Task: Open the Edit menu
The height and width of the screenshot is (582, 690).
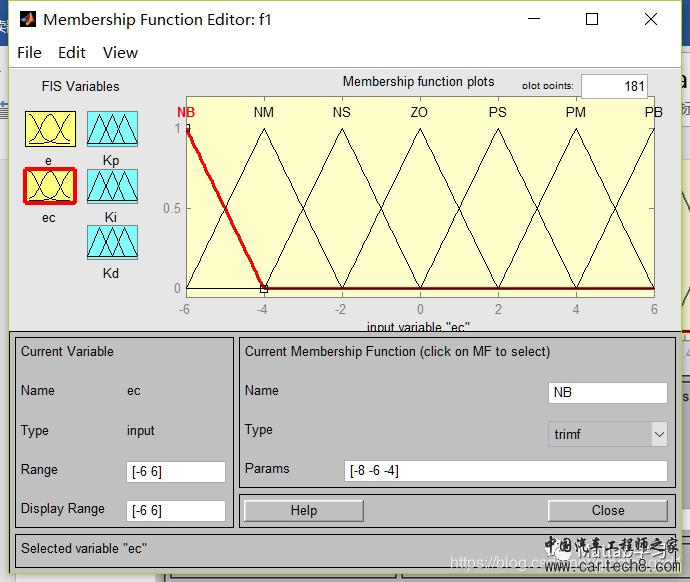Action: 72,53
